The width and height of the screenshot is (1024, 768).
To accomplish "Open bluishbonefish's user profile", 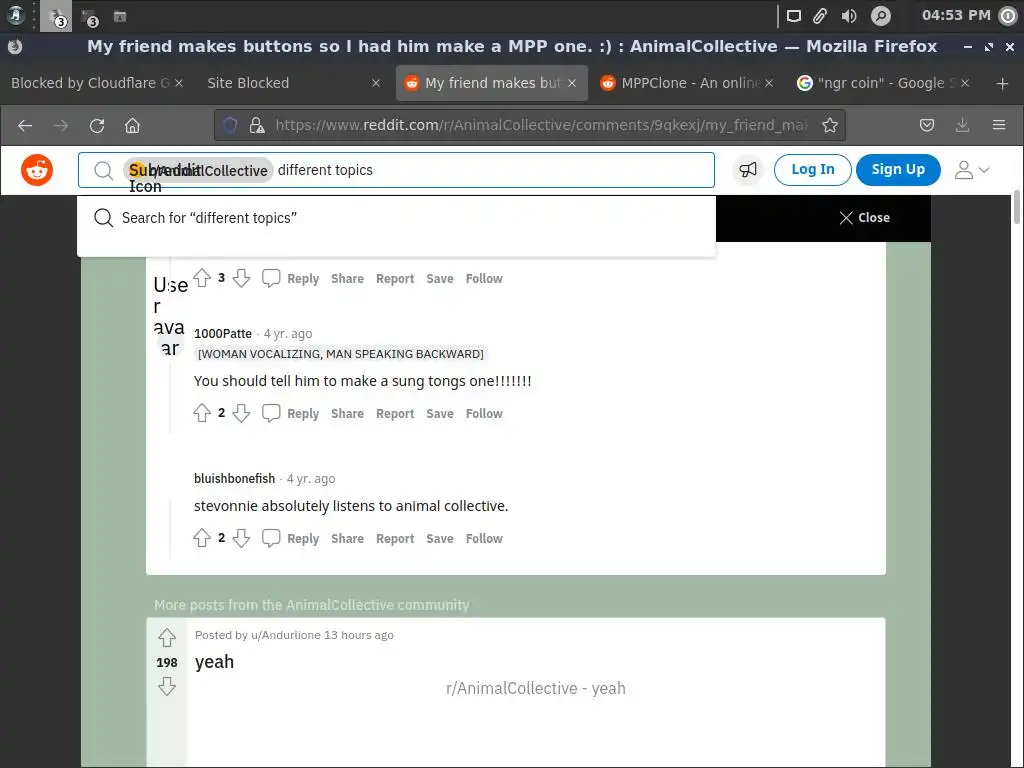I will click(234, 479).
